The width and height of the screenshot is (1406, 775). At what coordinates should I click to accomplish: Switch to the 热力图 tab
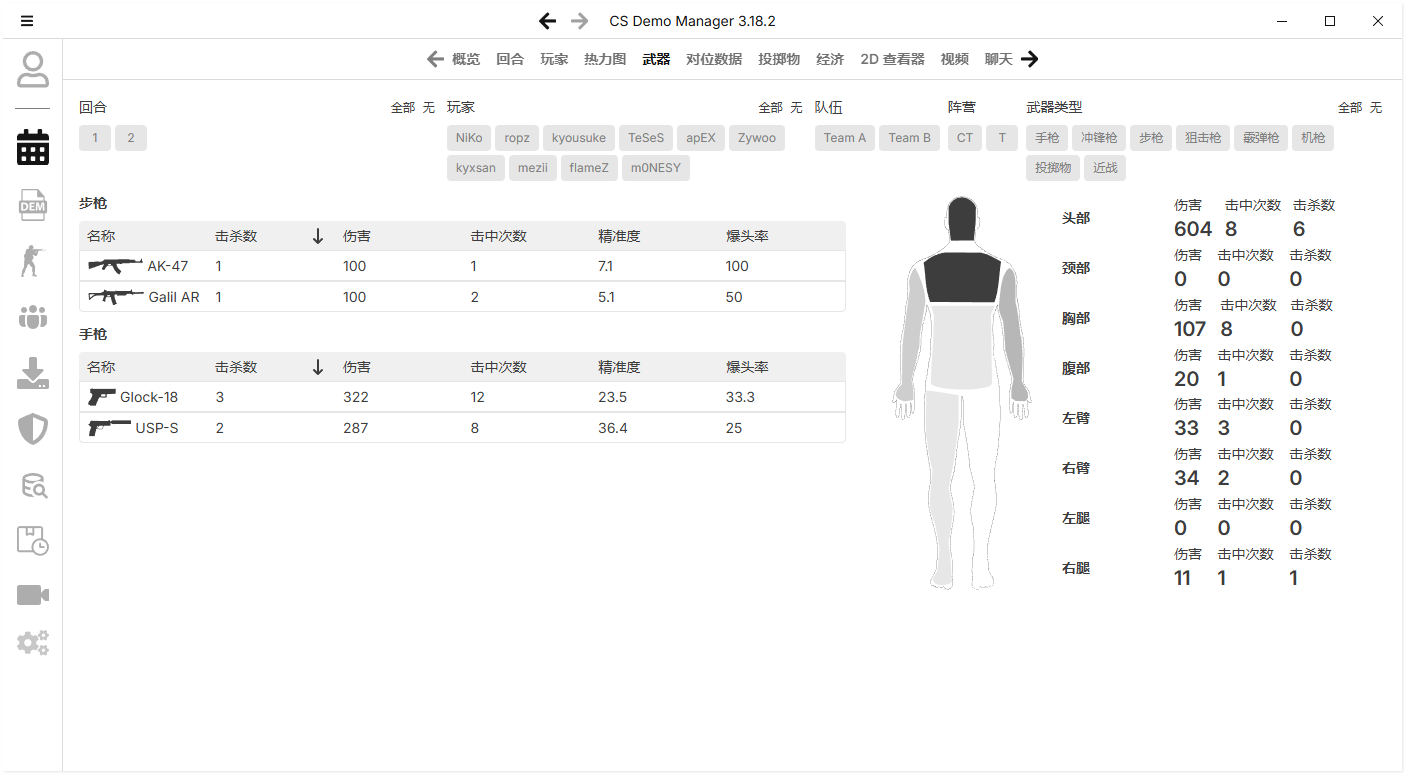603,59
